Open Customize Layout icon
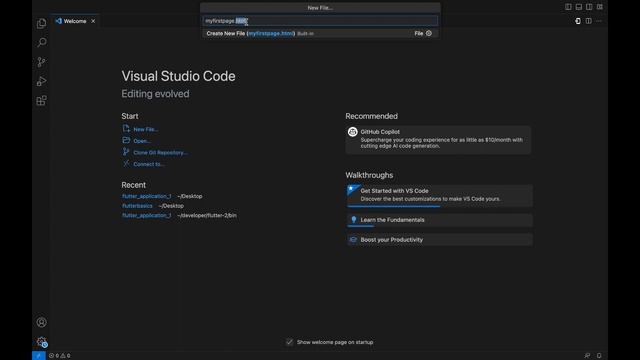The height and width of the screenshot is (360, 640). [x=600, y=7]
